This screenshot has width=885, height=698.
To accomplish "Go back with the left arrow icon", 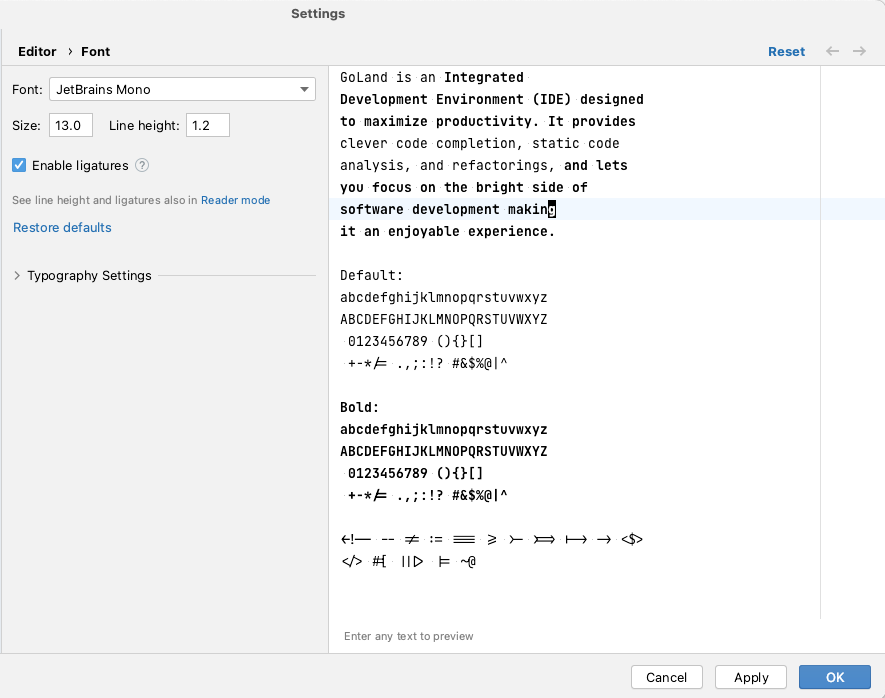I will coord(832,51).
